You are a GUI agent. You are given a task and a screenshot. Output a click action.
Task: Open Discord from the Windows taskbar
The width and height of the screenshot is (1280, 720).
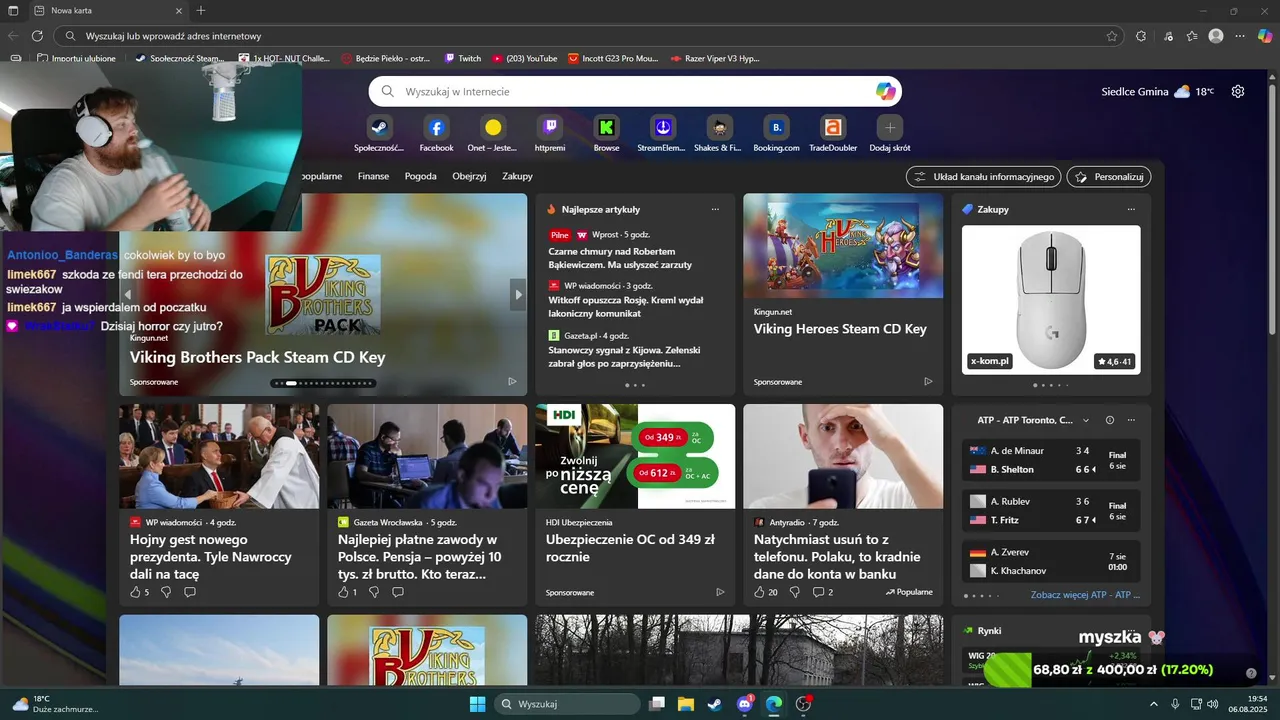pyautogui.click(x=745, y=704)
